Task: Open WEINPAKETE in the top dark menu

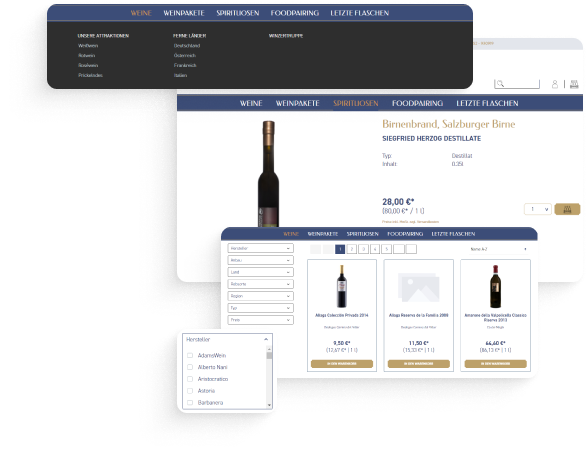Action: [x=184, y=13]
